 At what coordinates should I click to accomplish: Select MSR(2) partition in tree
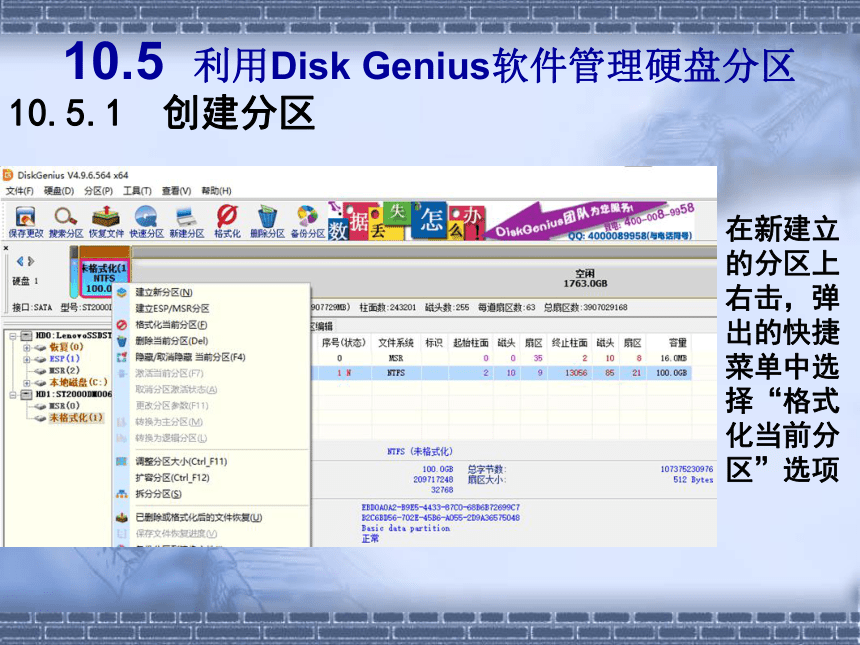point(65,370)
